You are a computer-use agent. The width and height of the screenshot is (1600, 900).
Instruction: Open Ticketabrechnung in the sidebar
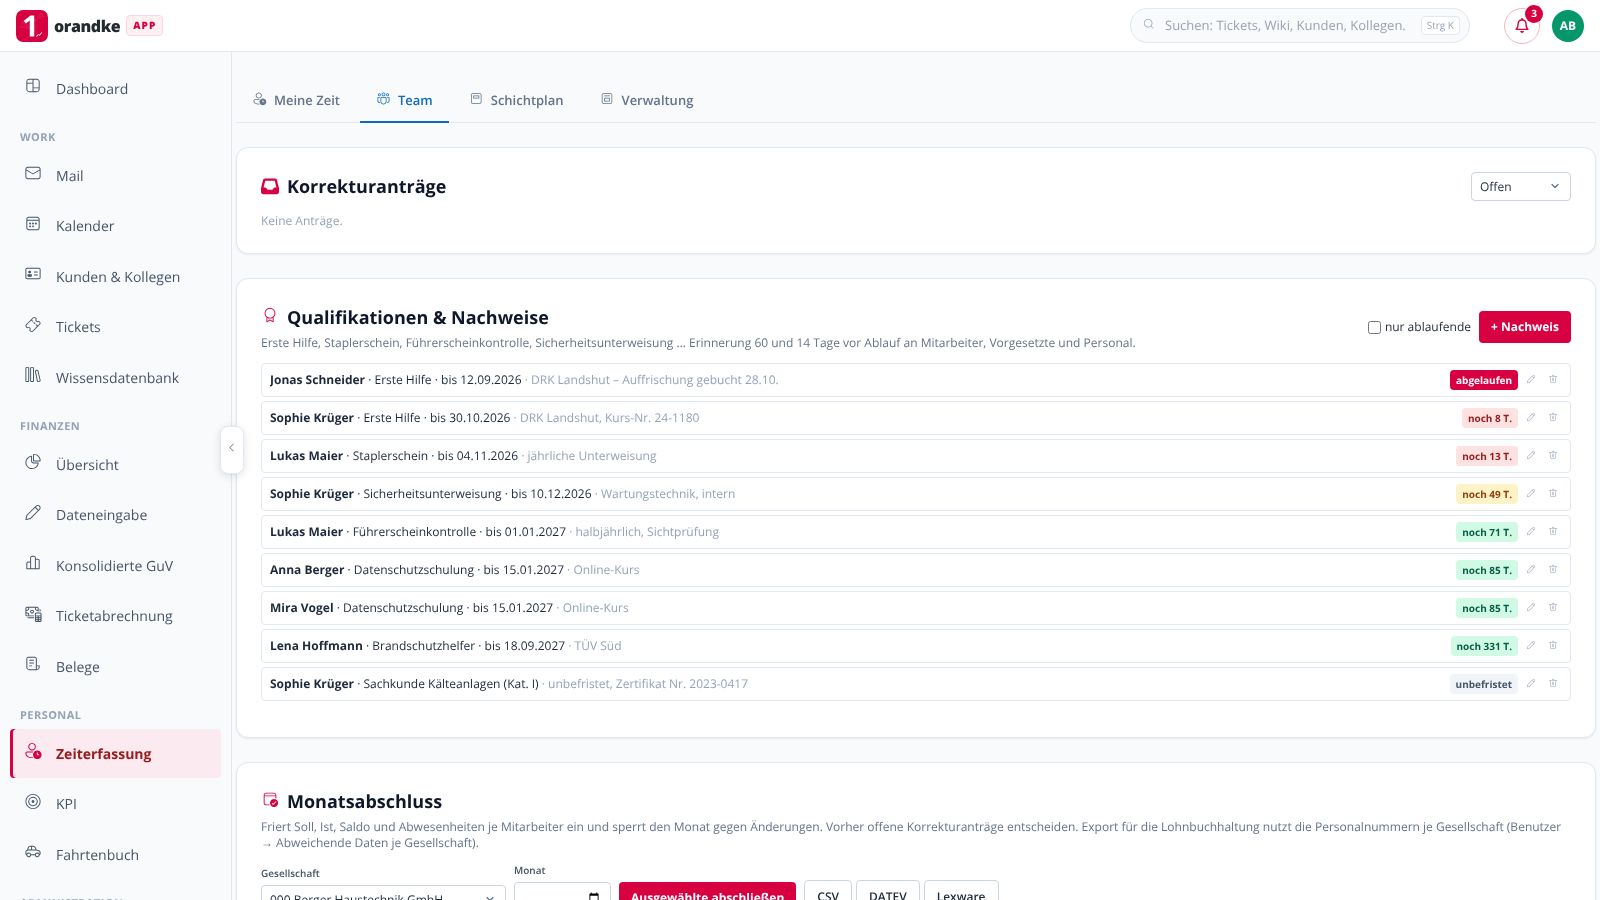click(x=116, y=615)
